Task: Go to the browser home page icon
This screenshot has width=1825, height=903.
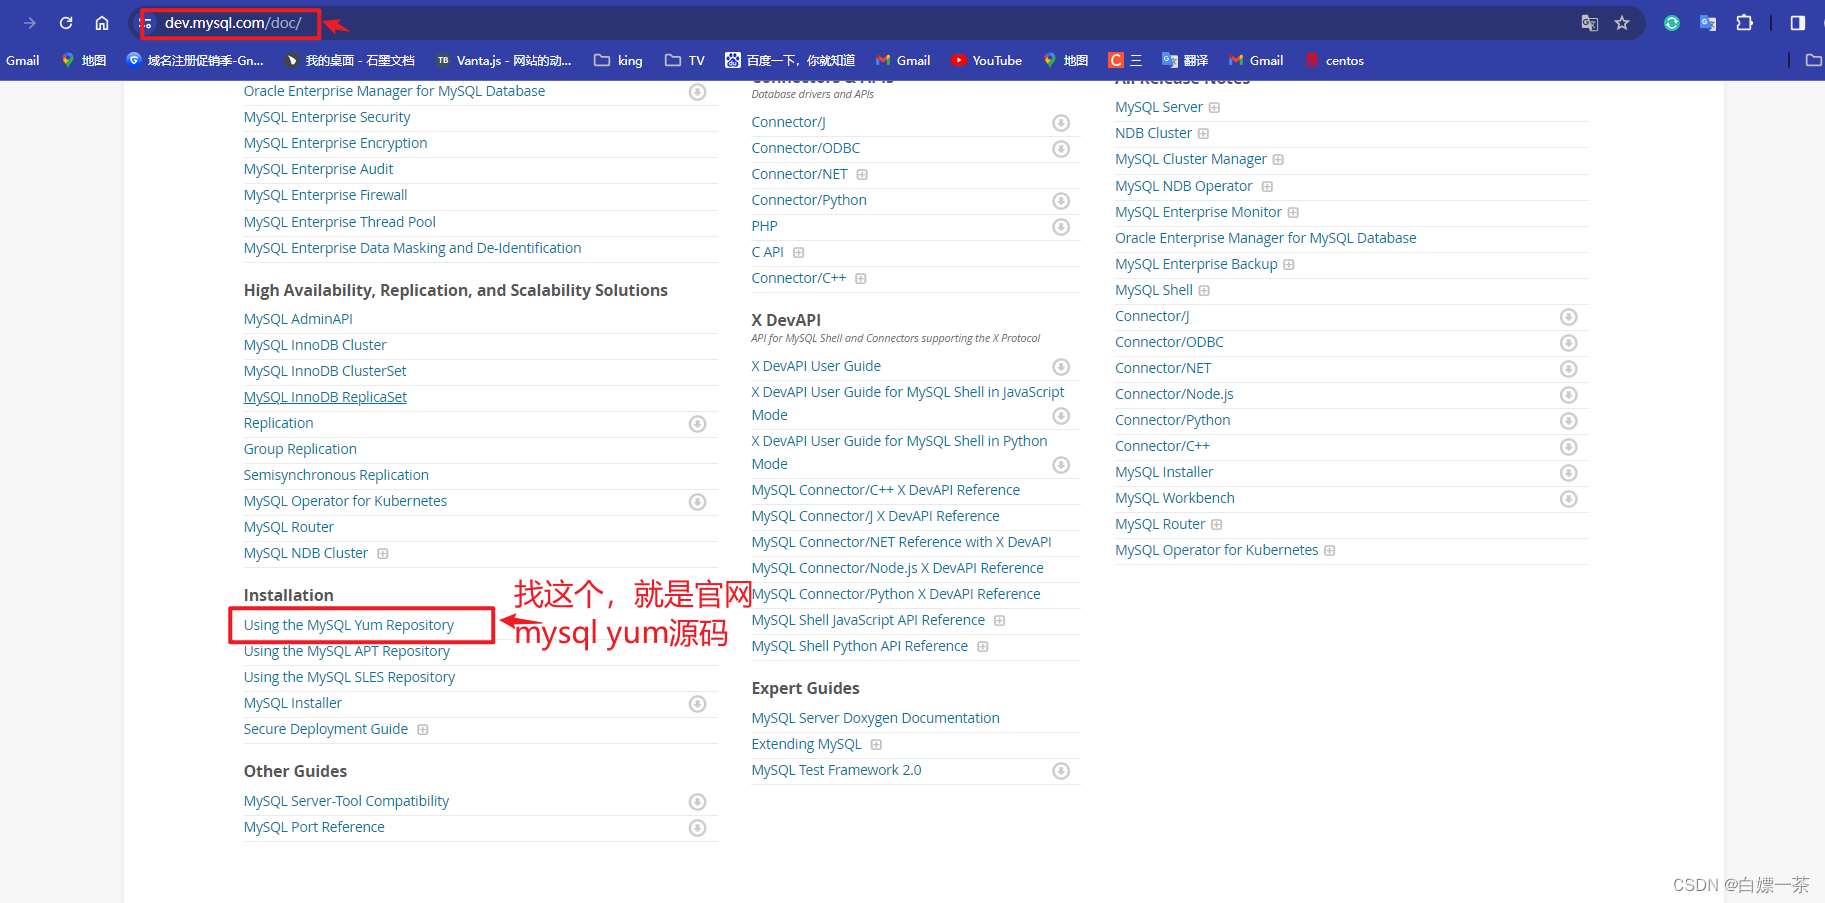Action: point(102,23)
